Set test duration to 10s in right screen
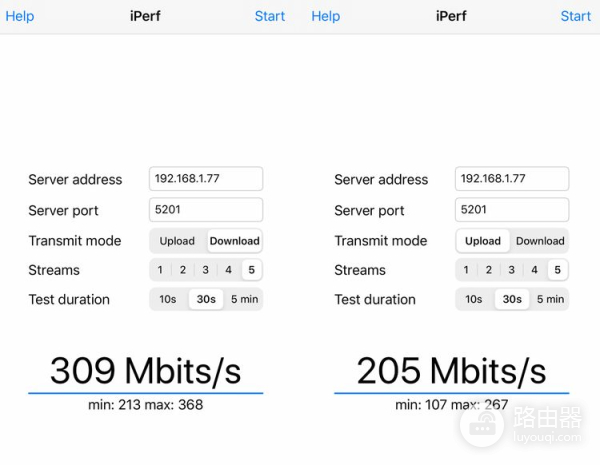This screenshot has height=465, width=600. click(x=474, y=299)
